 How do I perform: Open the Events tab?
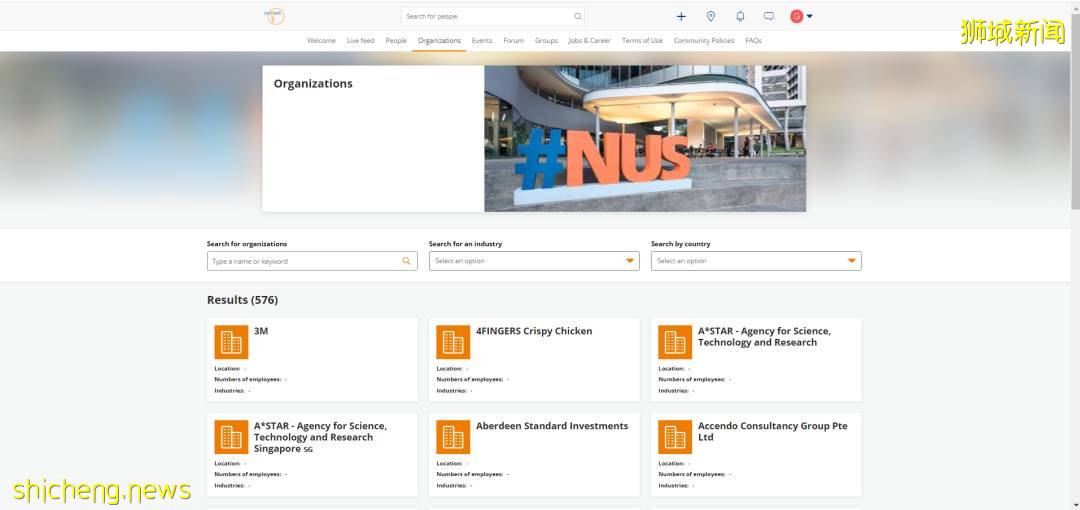click(x=482, y=41)
